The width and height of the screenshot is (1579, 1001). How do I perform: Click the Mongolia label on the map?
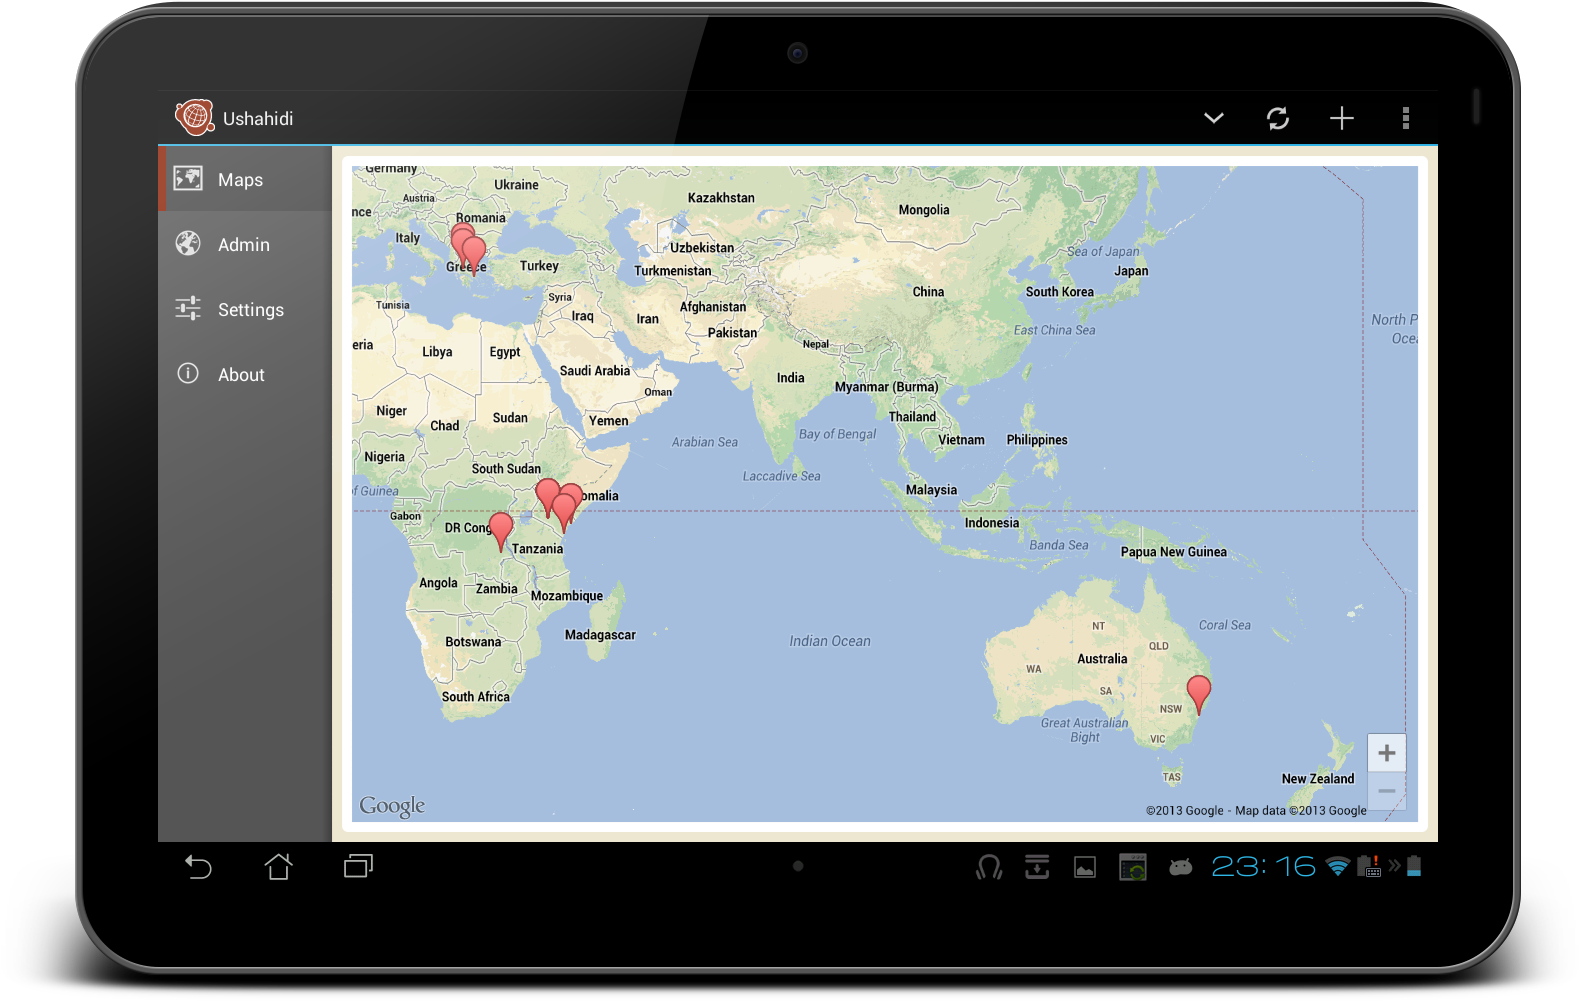click(924, 210)
